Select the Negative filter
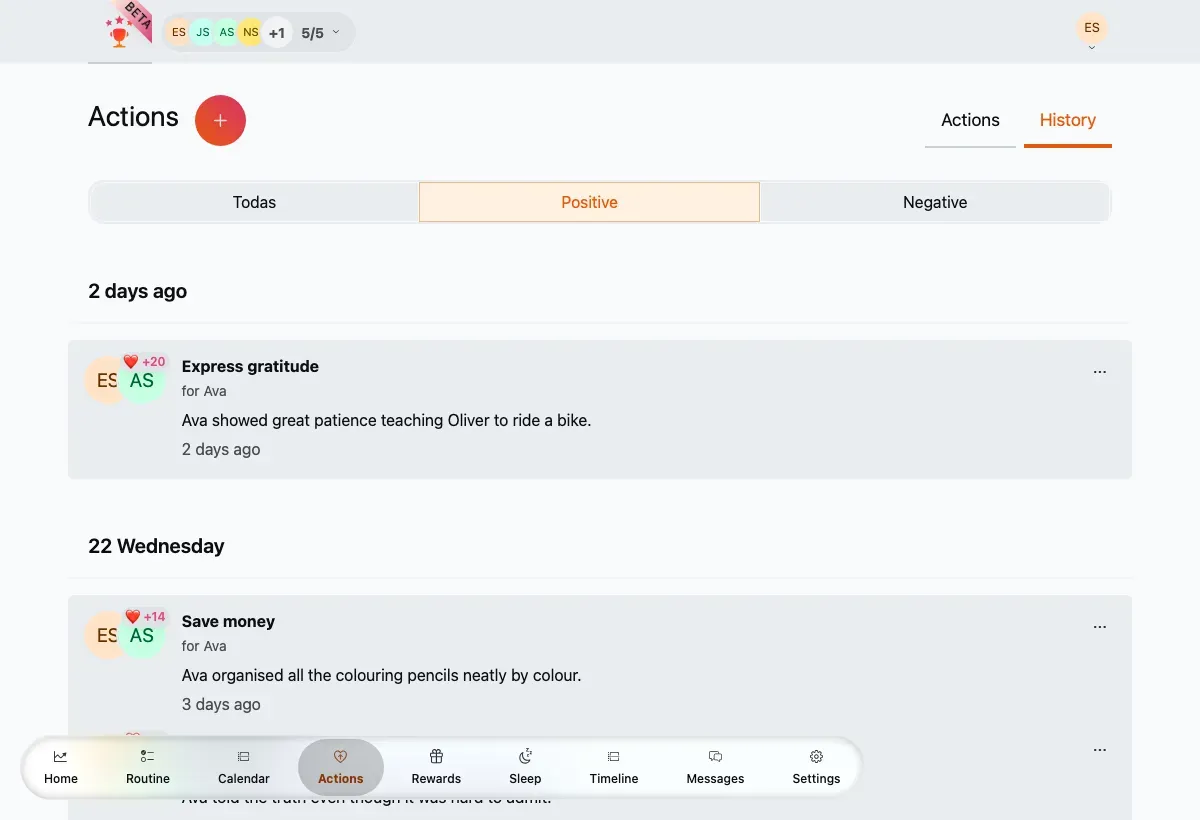The width and height of the screenshot is (1200, 820). tap(935, 202)
